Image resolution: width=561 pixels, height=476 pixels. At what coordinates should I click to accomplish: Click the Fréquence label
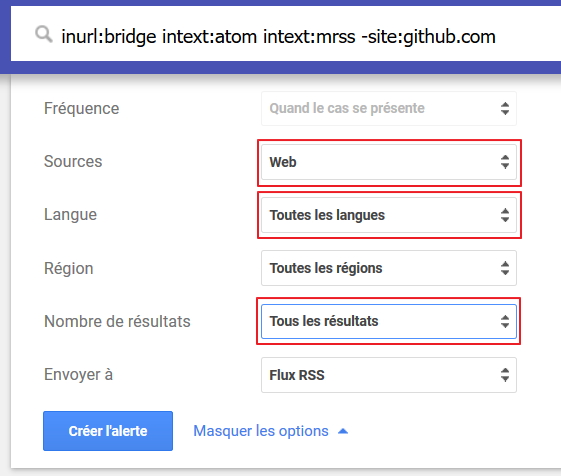click(x=82, y=108)
